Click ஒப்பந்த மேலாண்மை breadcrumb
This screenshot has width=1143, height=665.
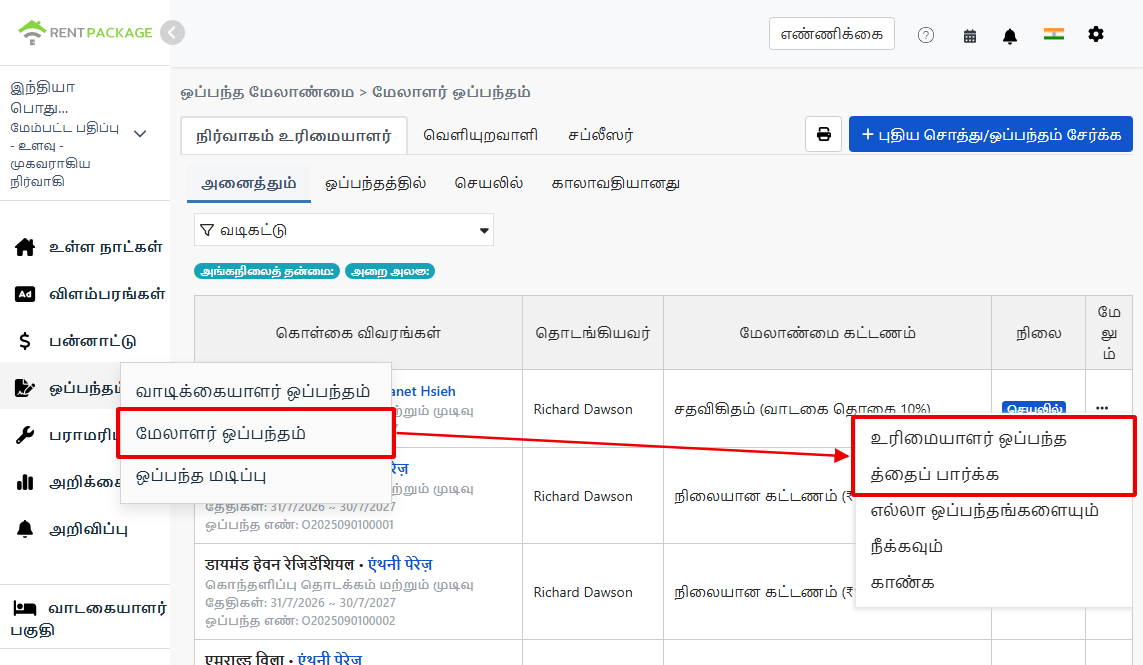click(268, 92)
